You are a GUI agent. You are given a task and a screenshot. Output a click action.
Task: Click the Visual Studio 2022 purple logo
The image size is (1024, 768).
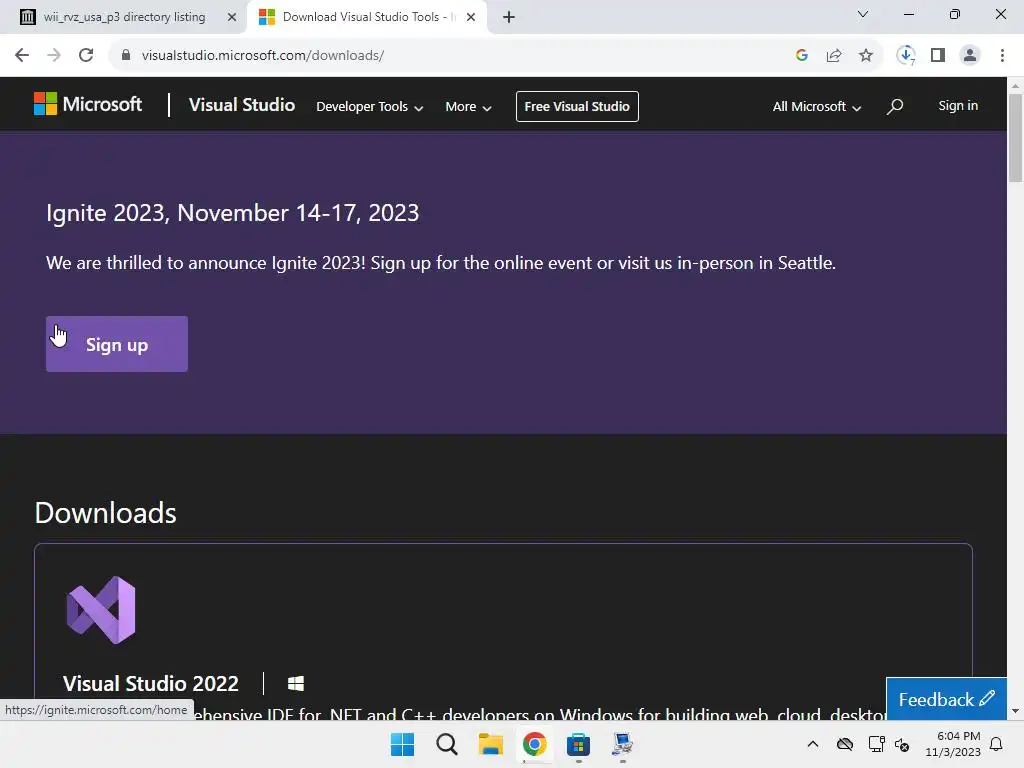coord(101,610)
